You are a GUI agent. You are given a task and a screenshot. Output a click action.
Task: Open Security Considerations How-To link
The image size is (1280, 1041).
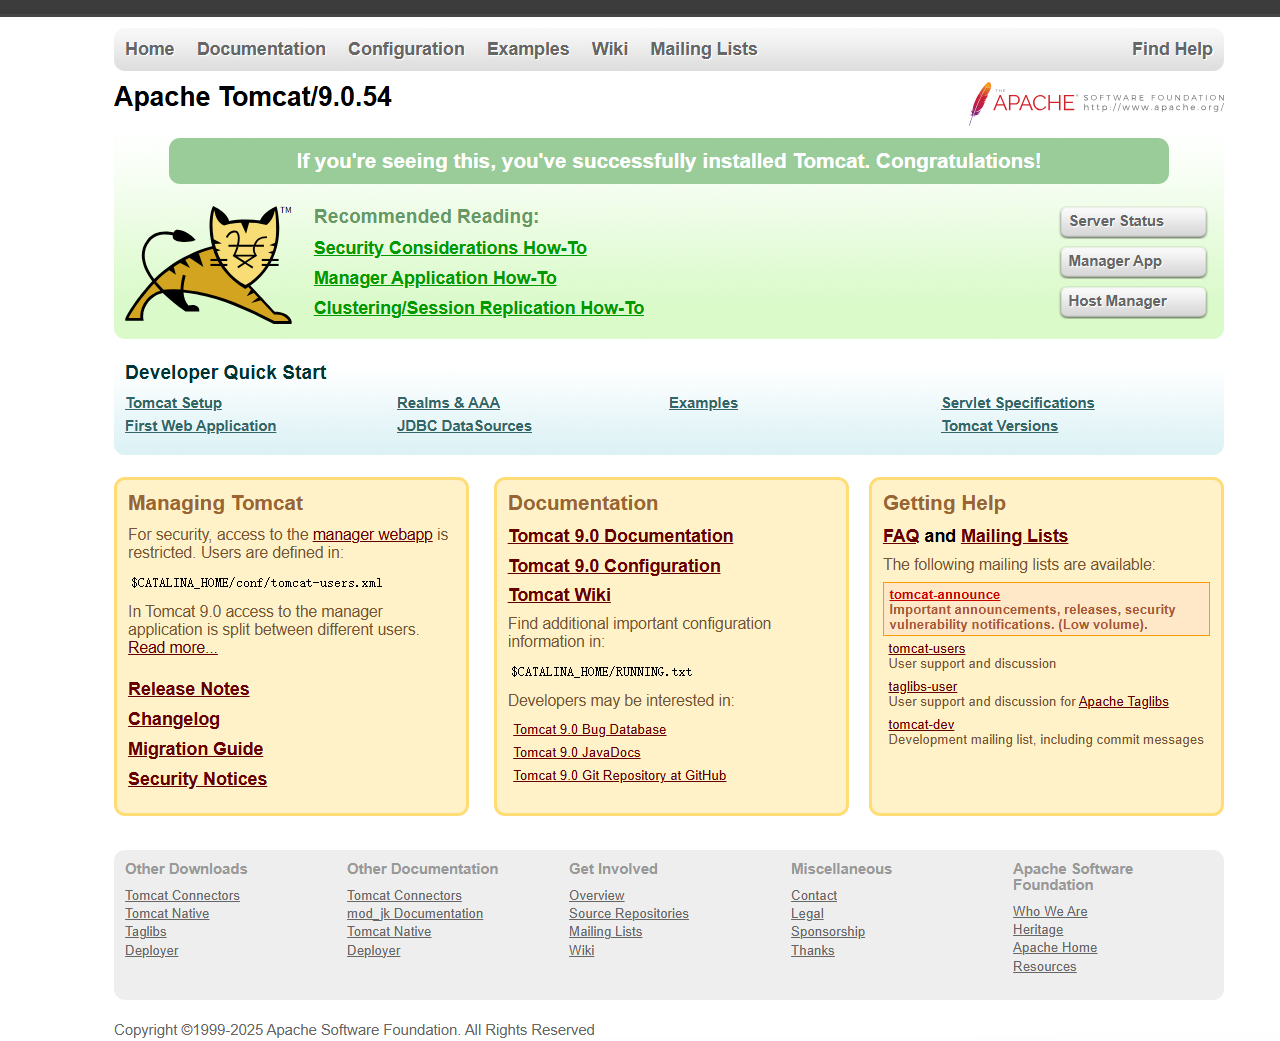[450, 248]
